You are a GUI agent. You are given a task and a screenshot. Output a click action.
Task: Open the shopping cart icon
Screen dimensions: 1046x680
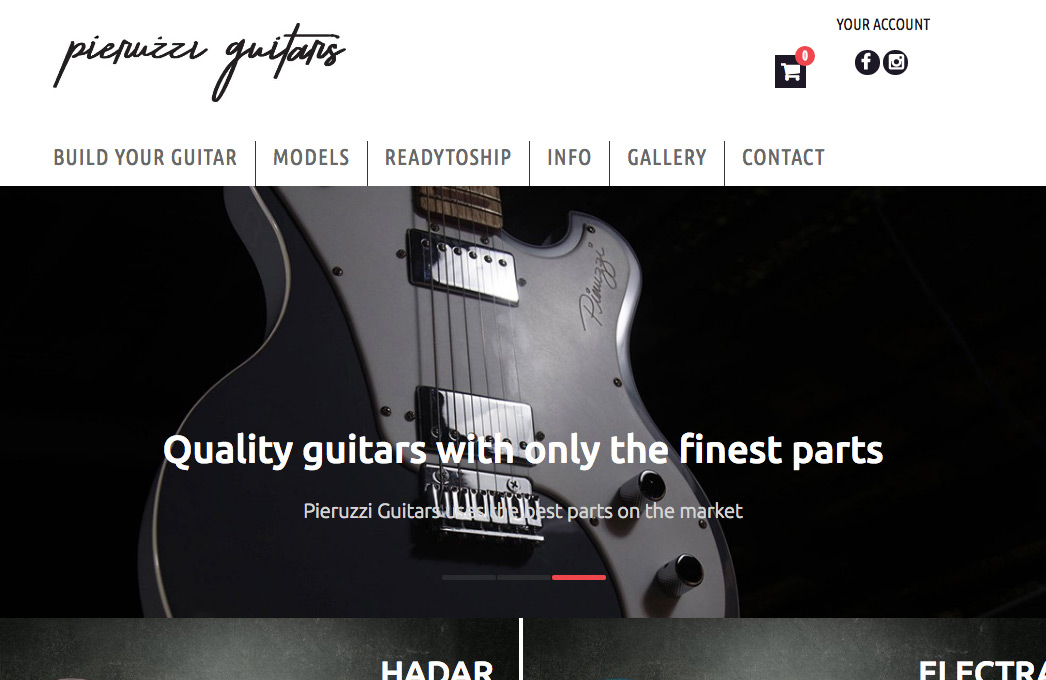(x=790, y=71)
